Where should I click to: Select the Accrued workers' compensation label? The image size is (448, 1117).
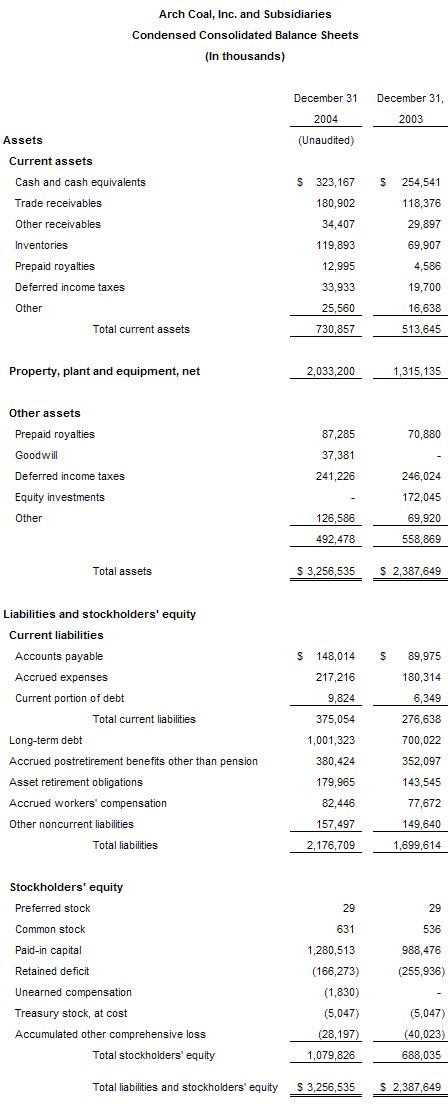(x=88, y=804)
